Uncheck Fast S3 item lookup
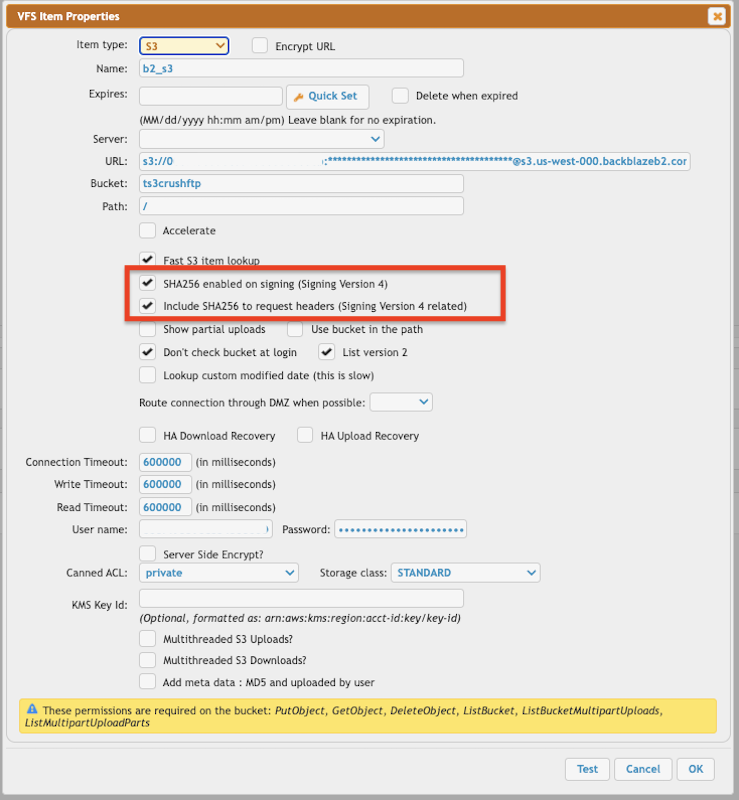Screen dimensions: 739x800 click(x=148, y=260)
